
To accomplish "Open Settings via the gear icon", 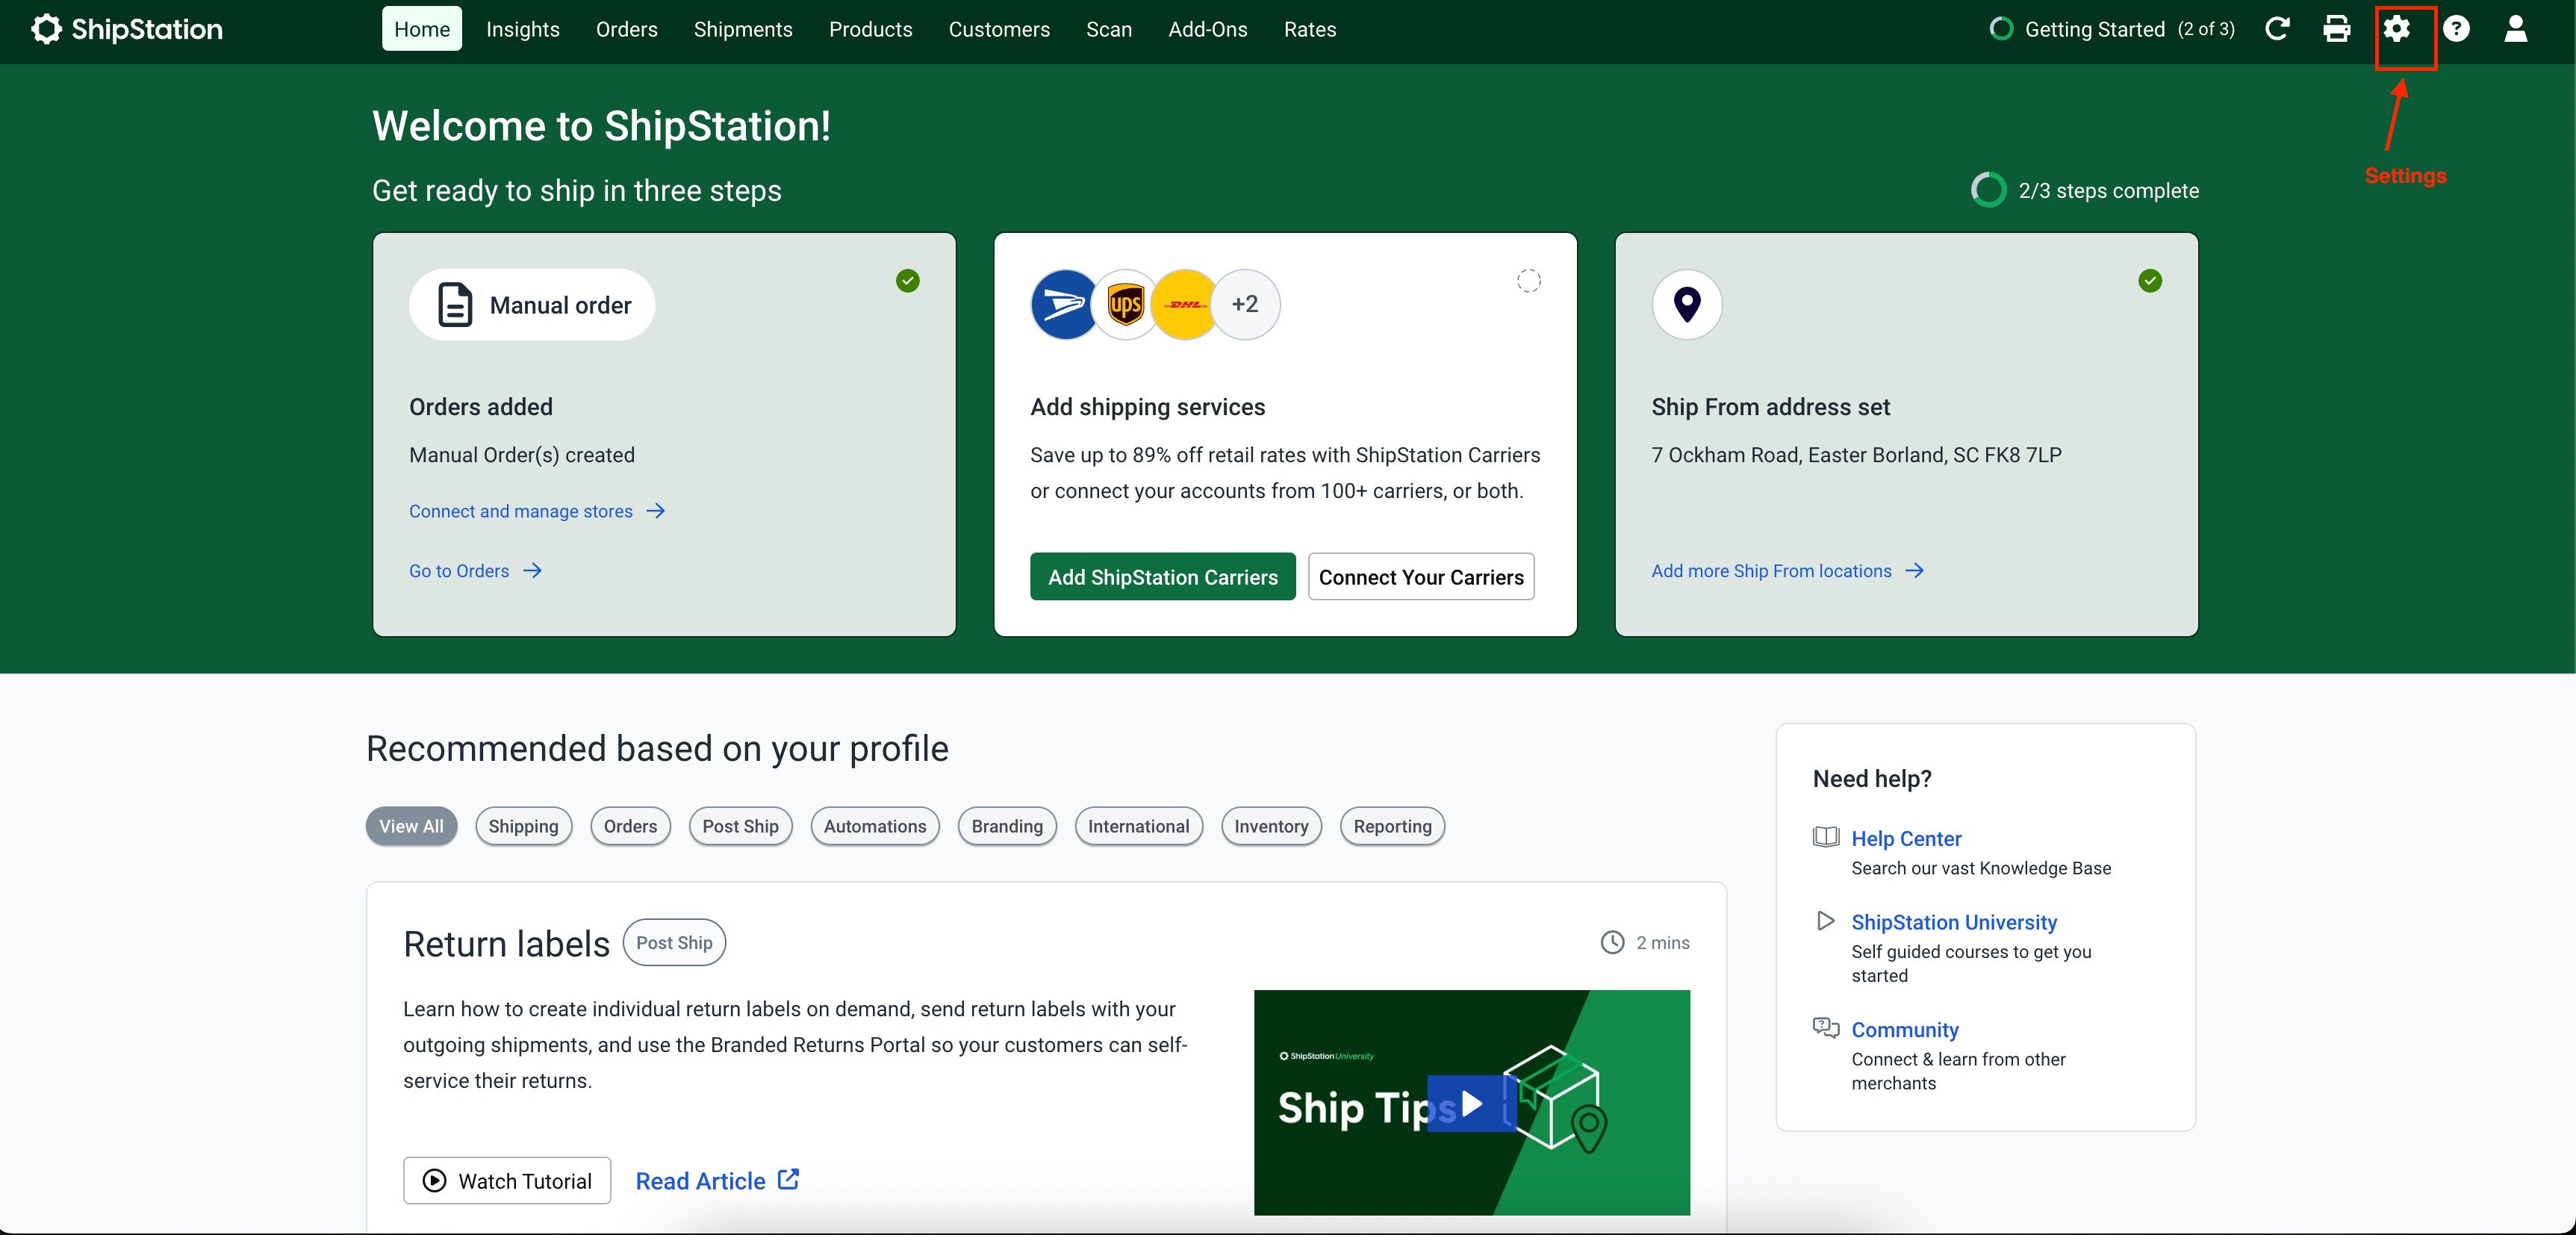I will click(2396, 30).
